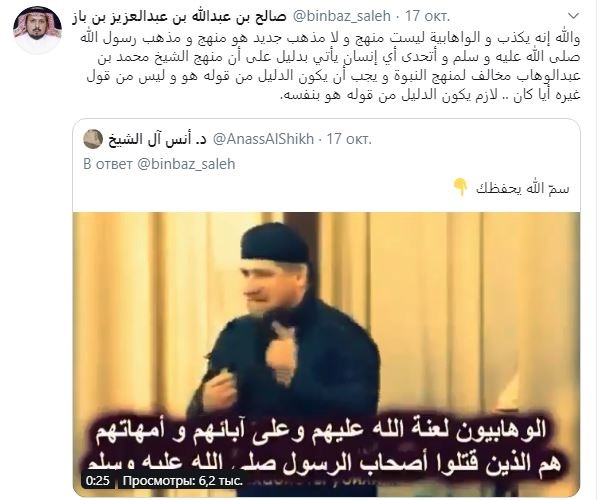The width and height of the screenshot is (598, 500).
Task: Click the Просмотры 6,2 тыс. view counter
Action: point(183,481)
